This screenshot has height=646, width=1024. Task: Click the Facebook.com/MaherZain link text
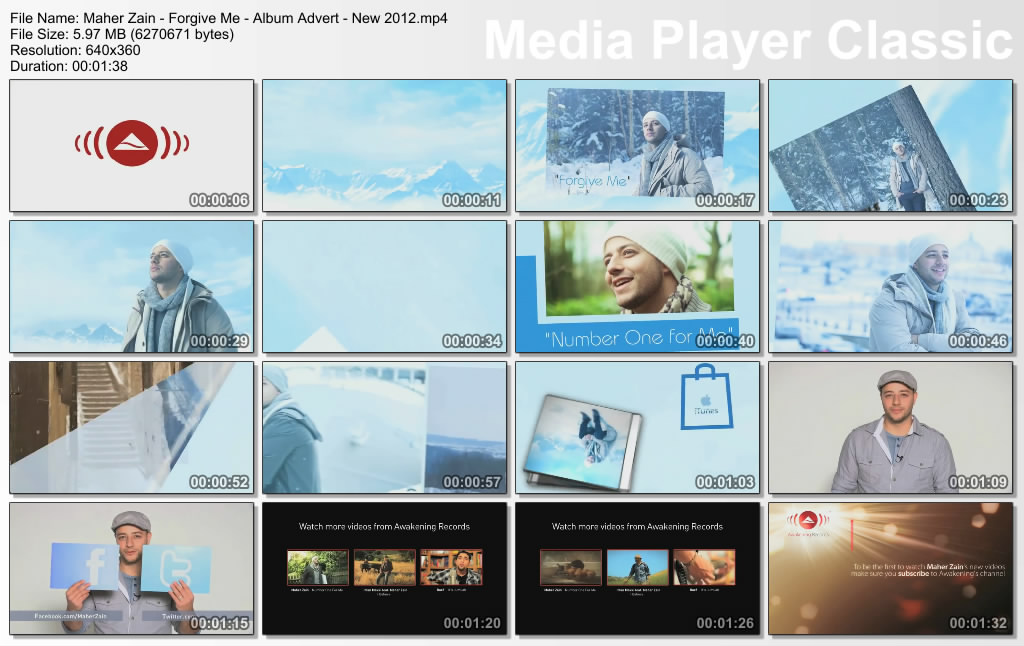tap(58, 617)
